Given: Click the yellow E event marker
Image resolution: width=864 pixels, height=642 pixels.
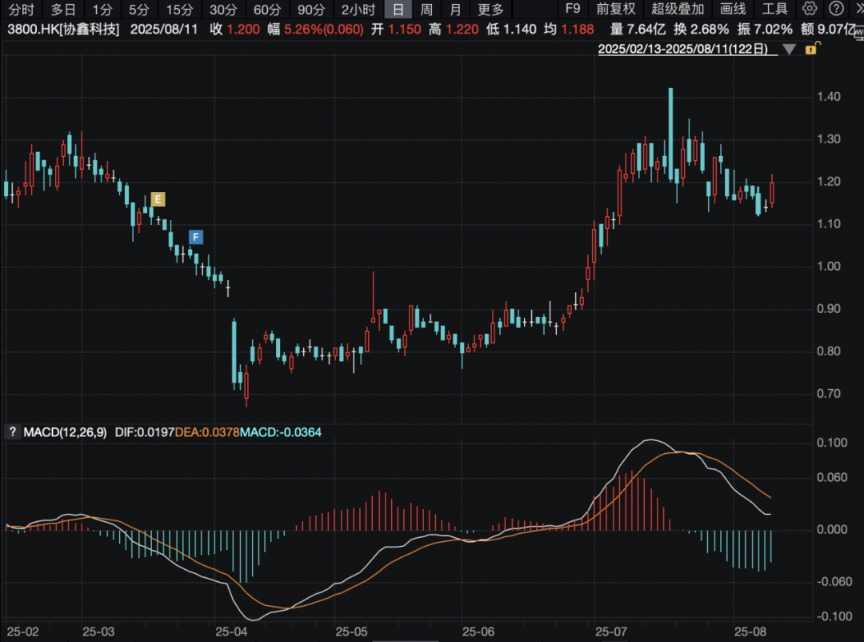Looking at the screenshot, I should (x=158, y=199).
